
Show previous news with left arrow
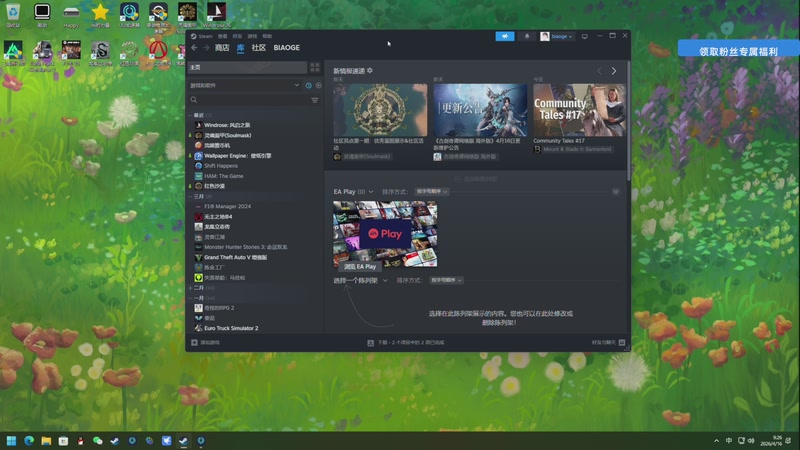coord(599,71)
